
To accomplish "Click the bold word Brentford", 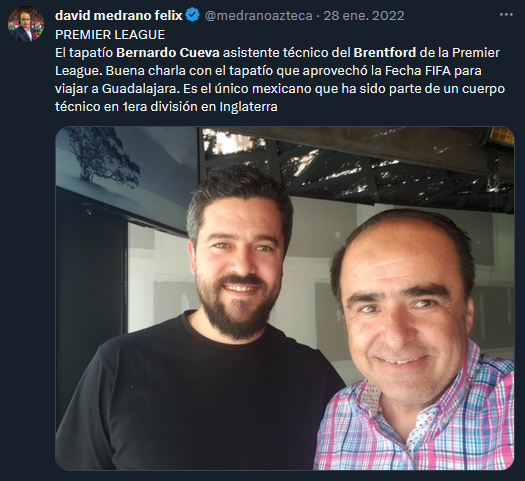I will point(385,53).
